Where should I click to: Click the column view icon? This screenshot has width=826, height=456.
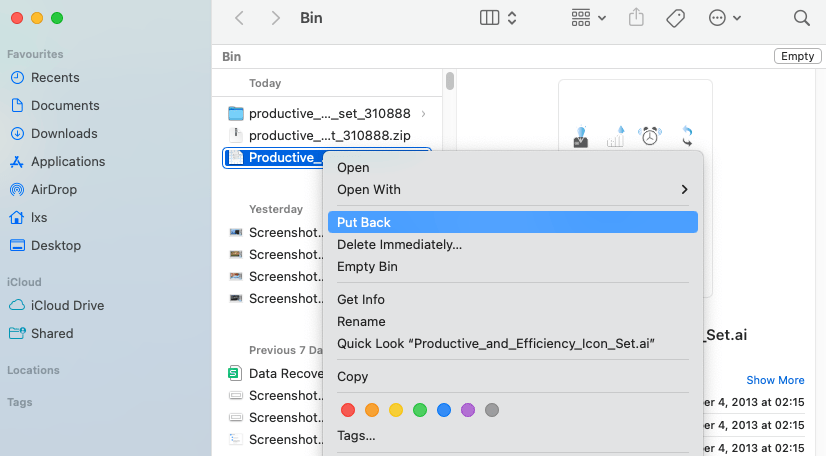[x=489, y=18]
